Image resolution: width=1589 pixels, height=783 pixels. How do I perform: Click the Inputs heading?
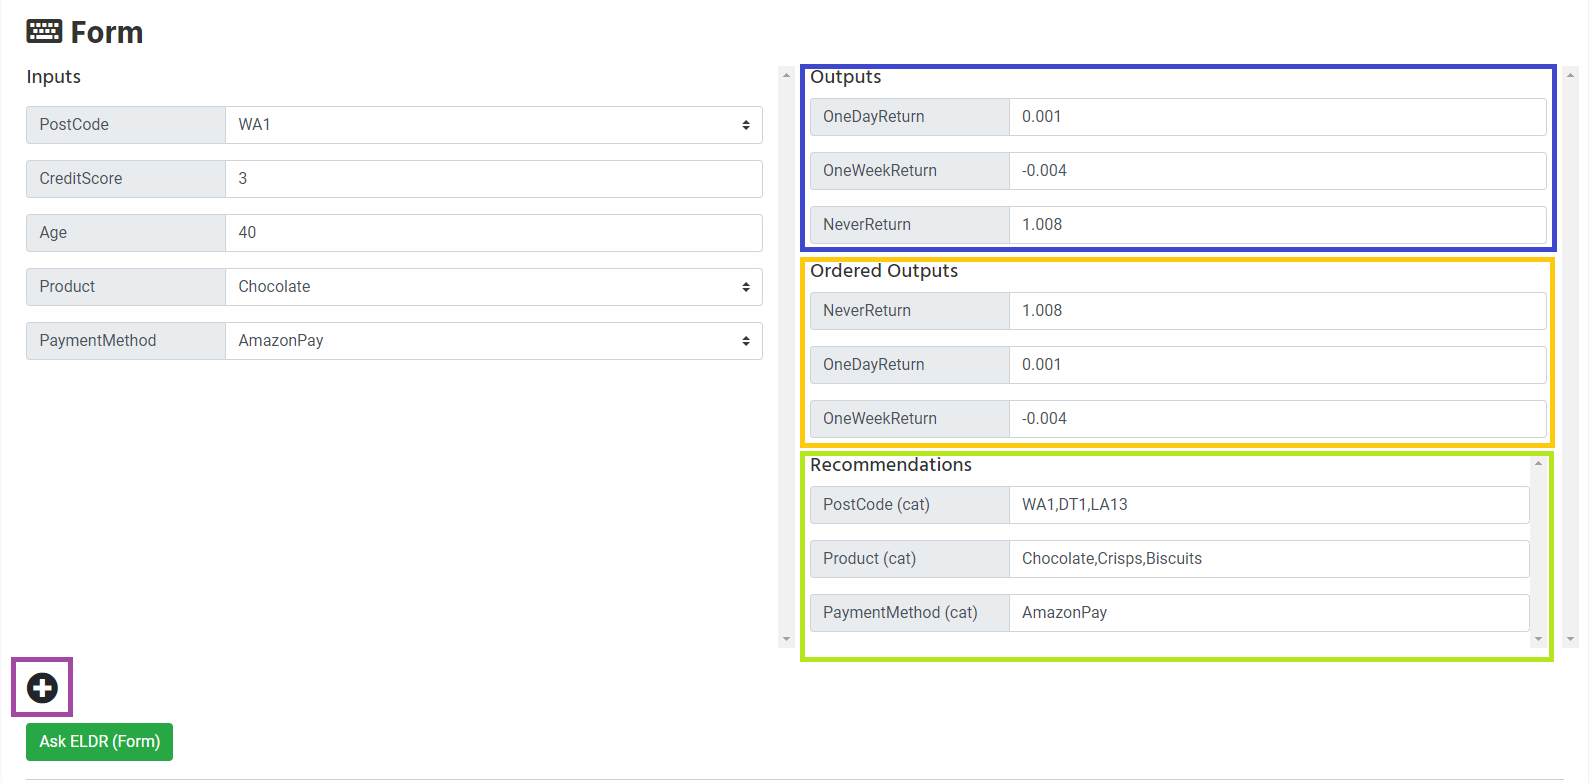point(54,77)
